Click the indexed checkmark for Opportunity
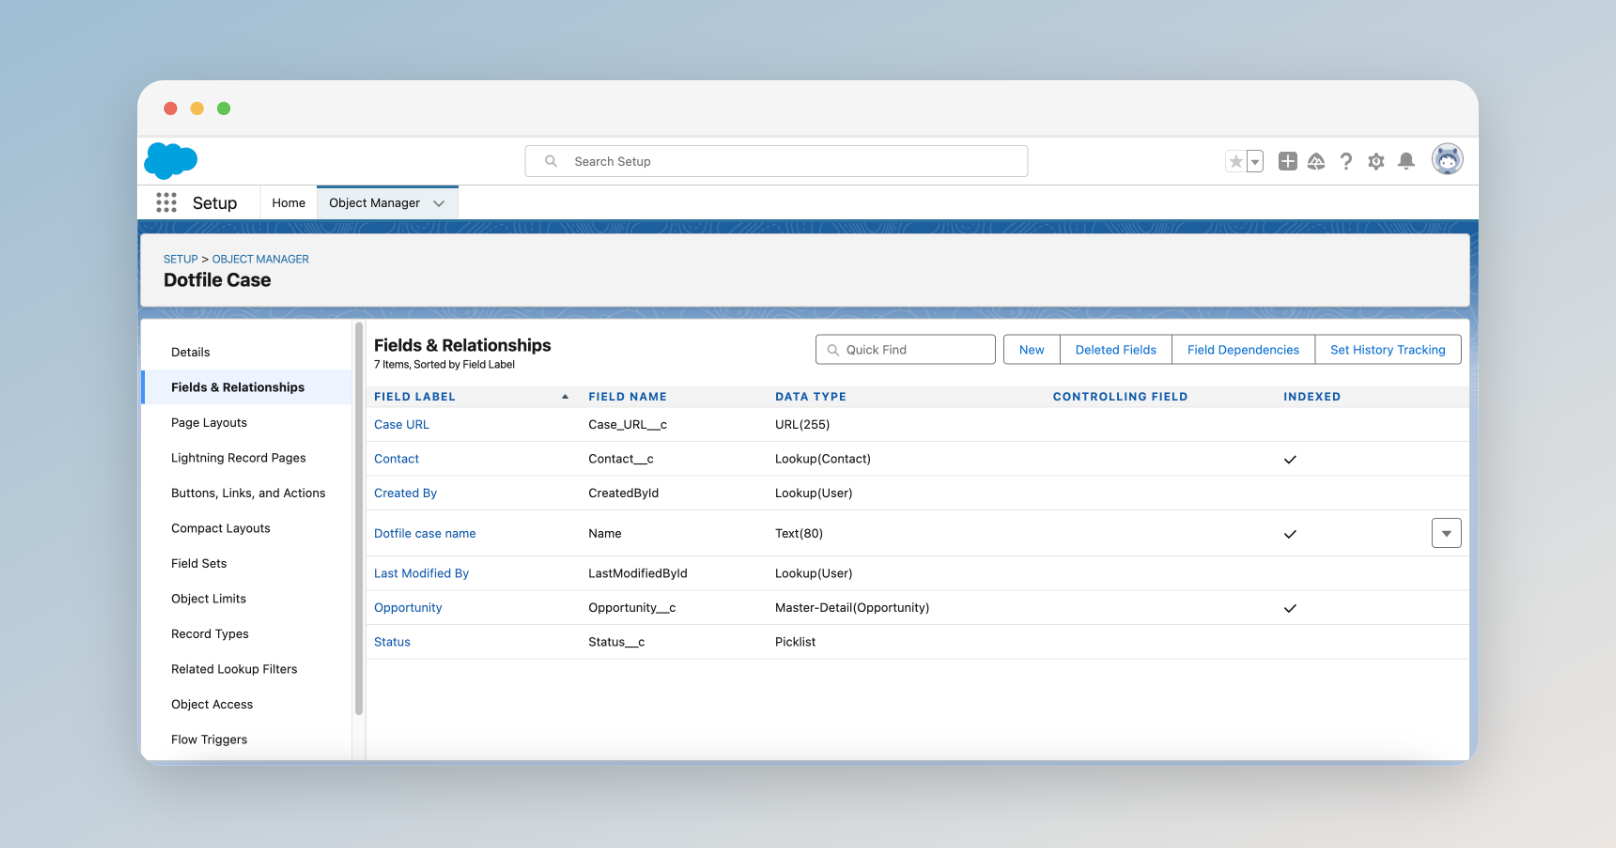1616x848 pixels. 1290,608
